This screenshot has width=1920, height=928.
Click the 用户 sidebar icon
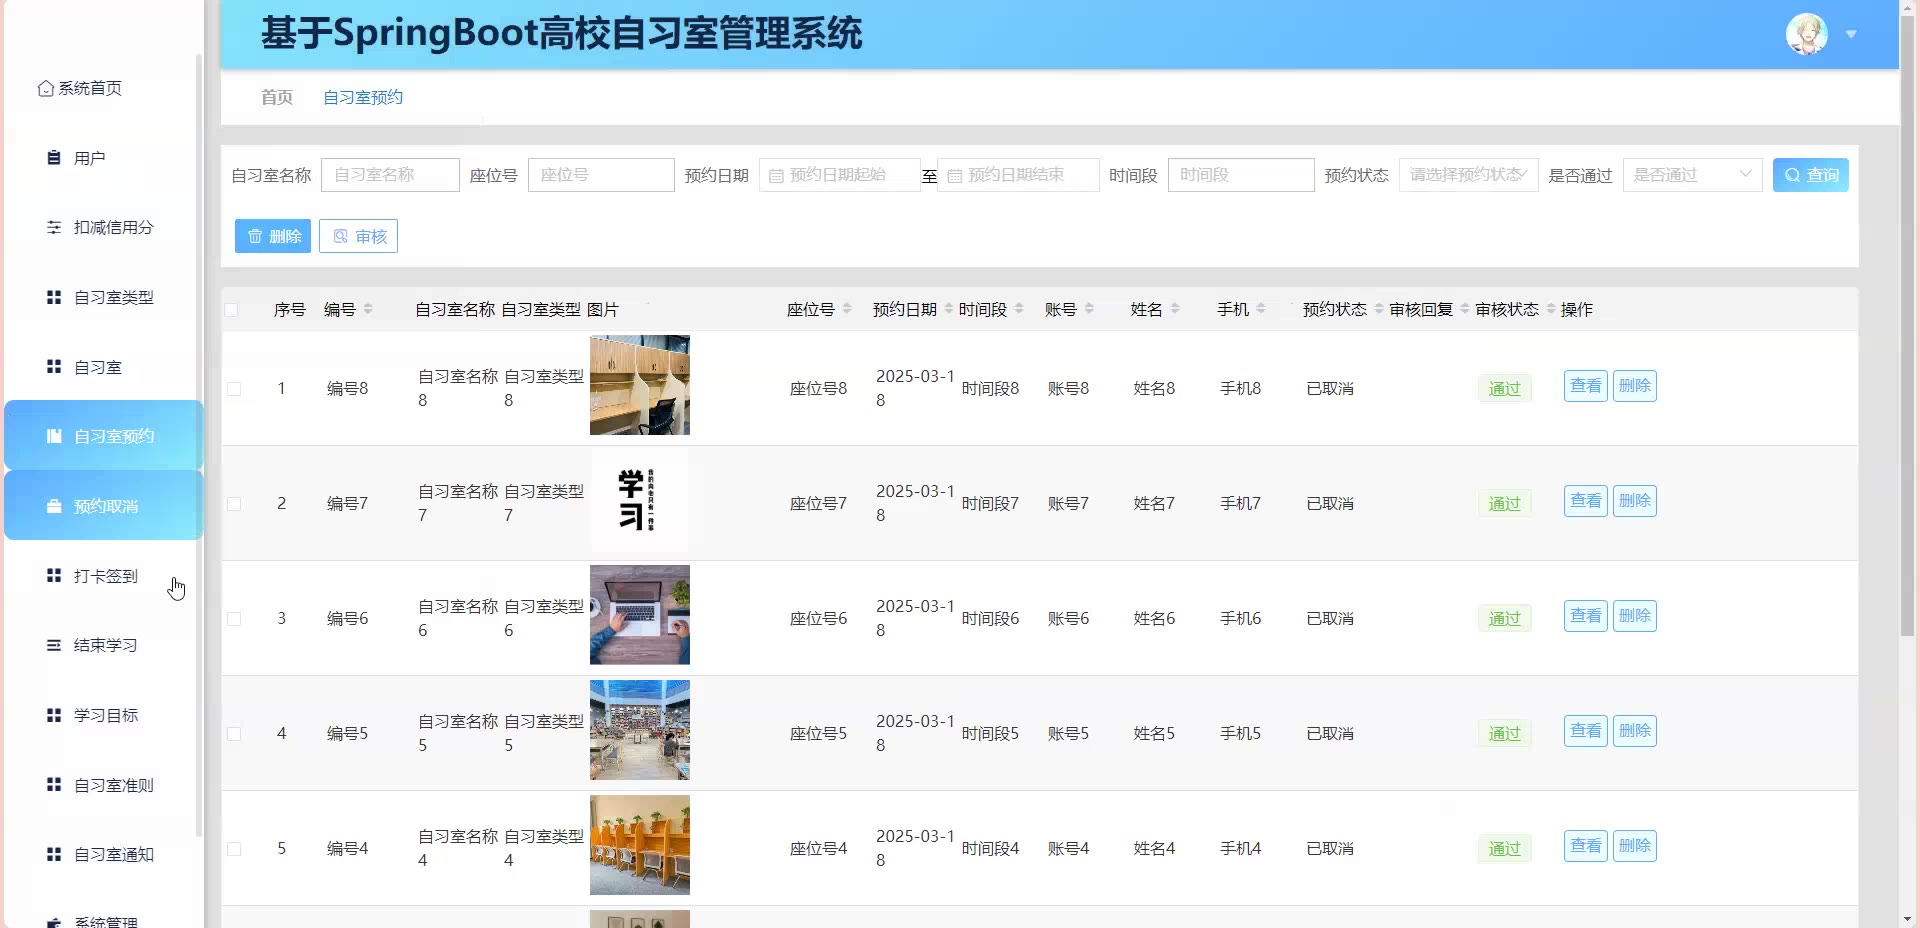click(x=54, y=158)
